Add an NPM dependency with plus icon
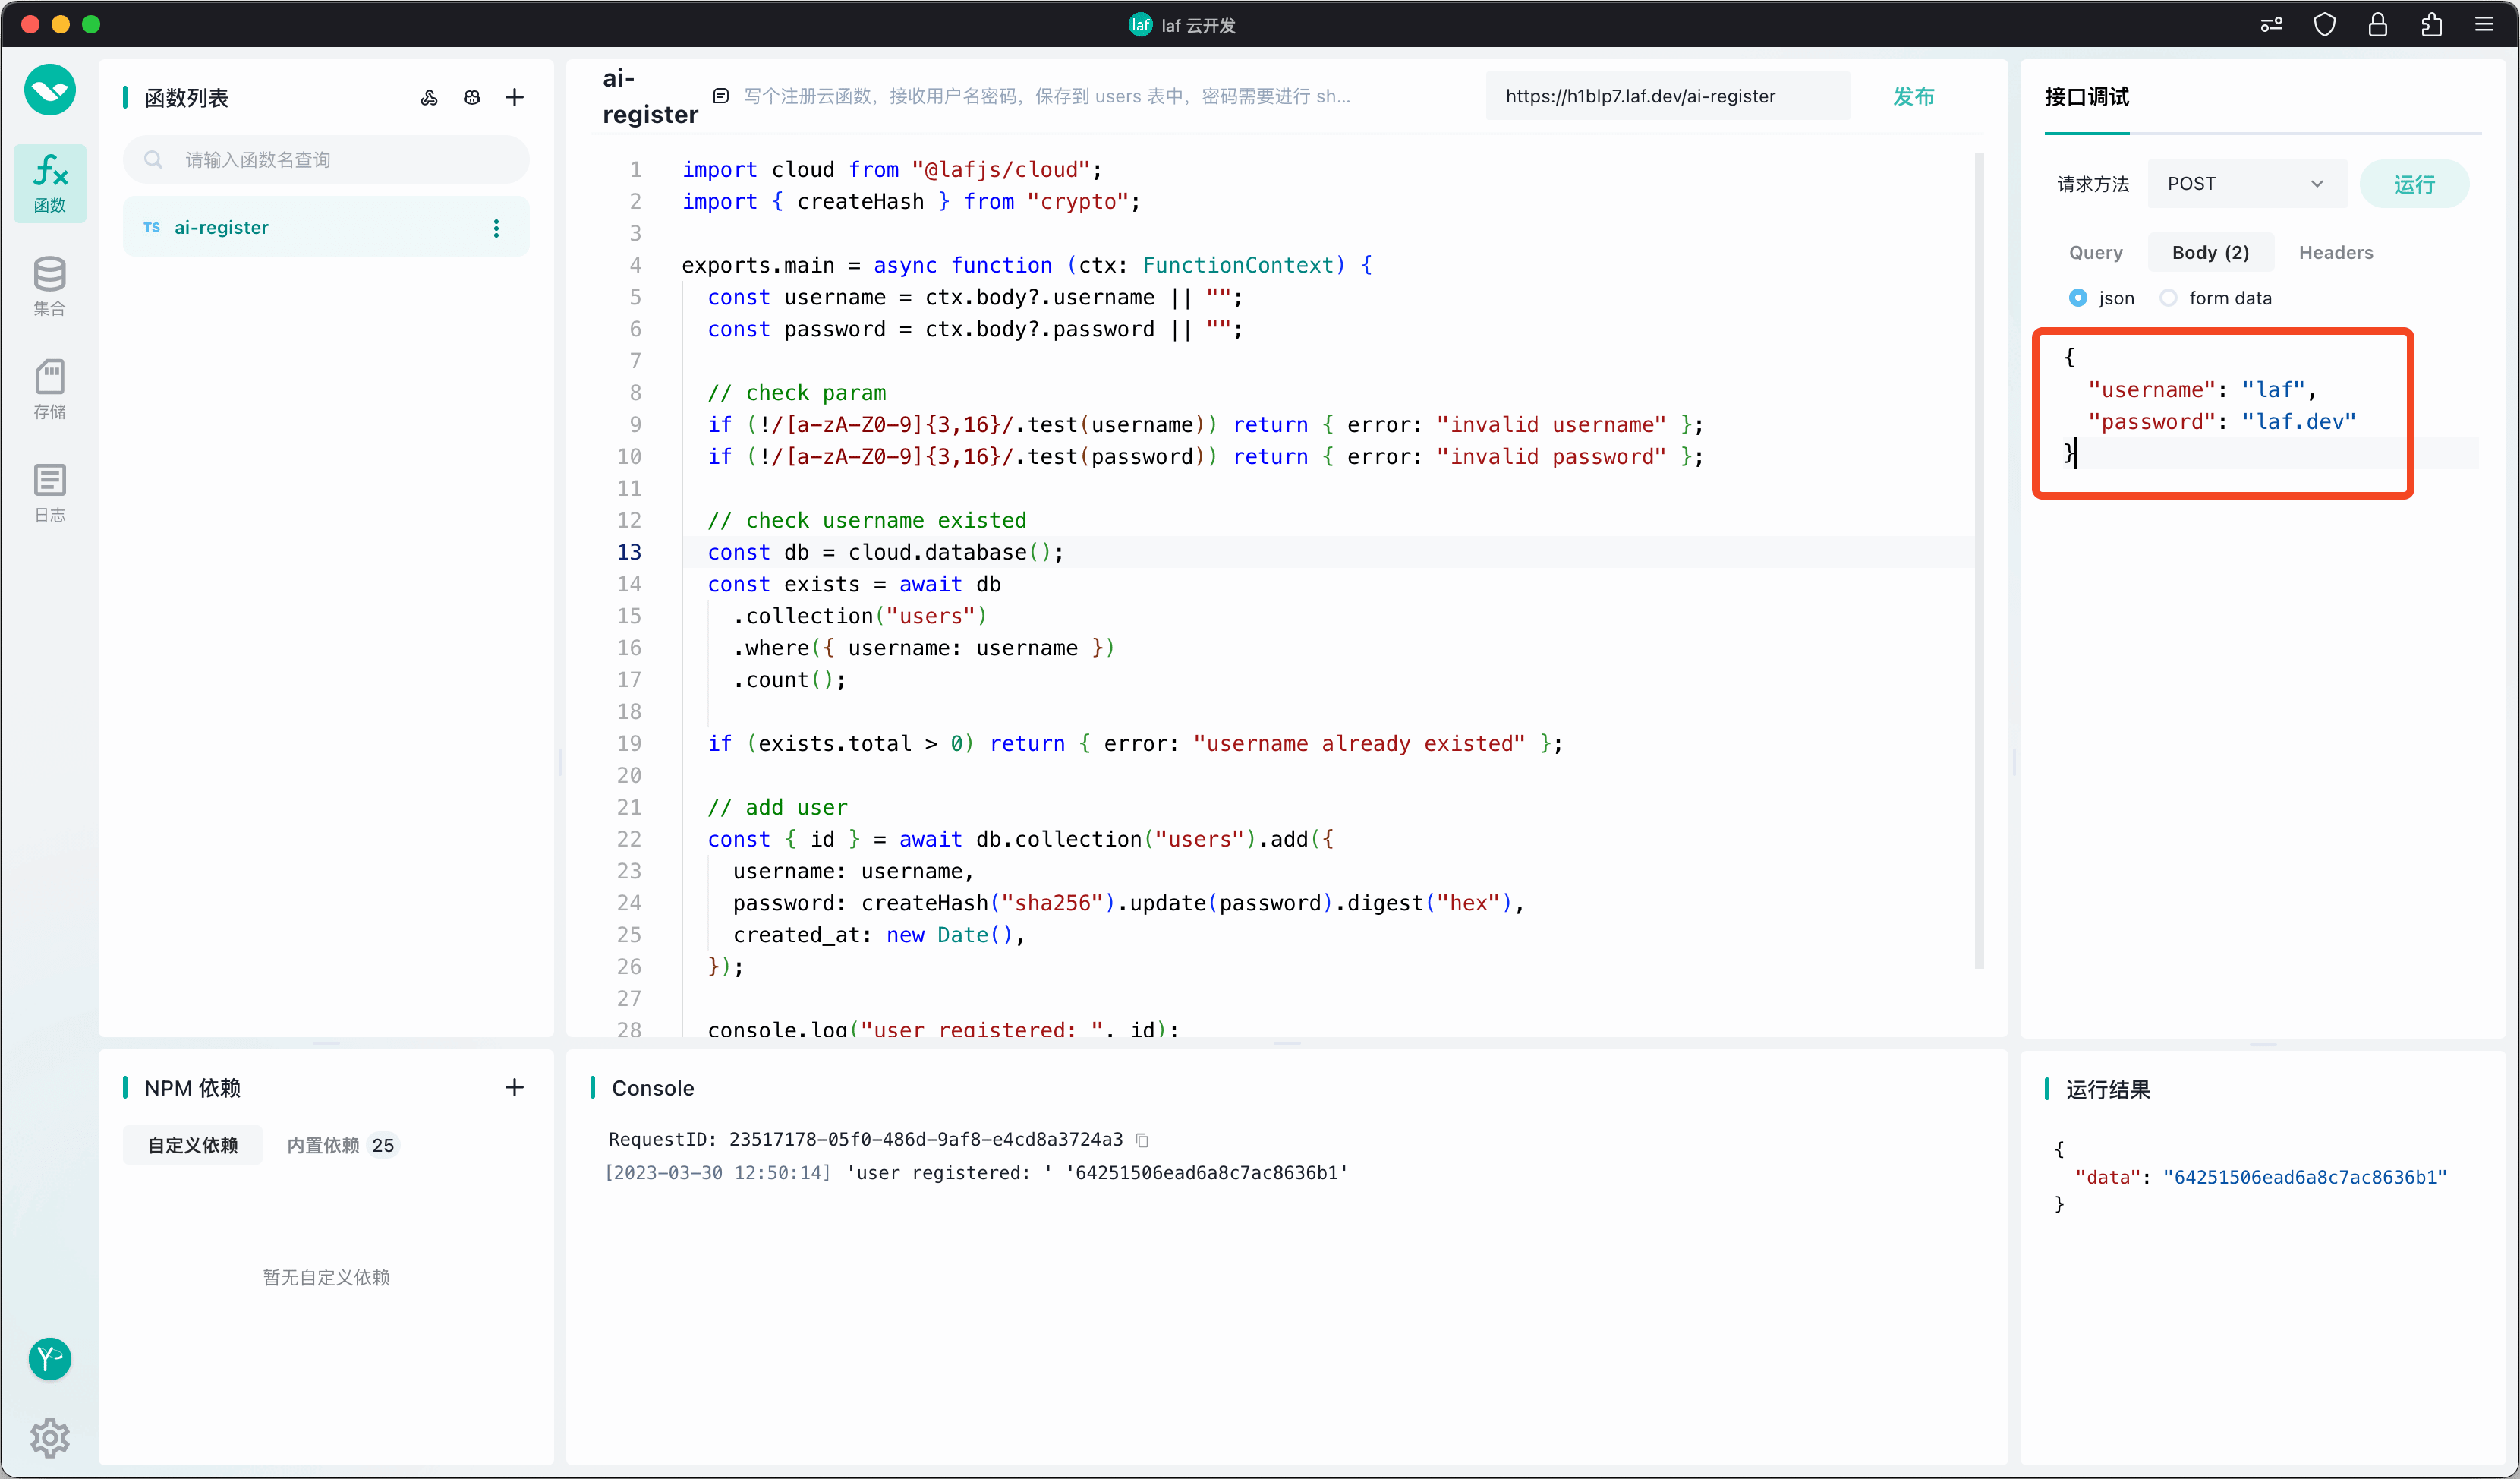Viewport: 2520px width, 1479px height. point(514,1087)
